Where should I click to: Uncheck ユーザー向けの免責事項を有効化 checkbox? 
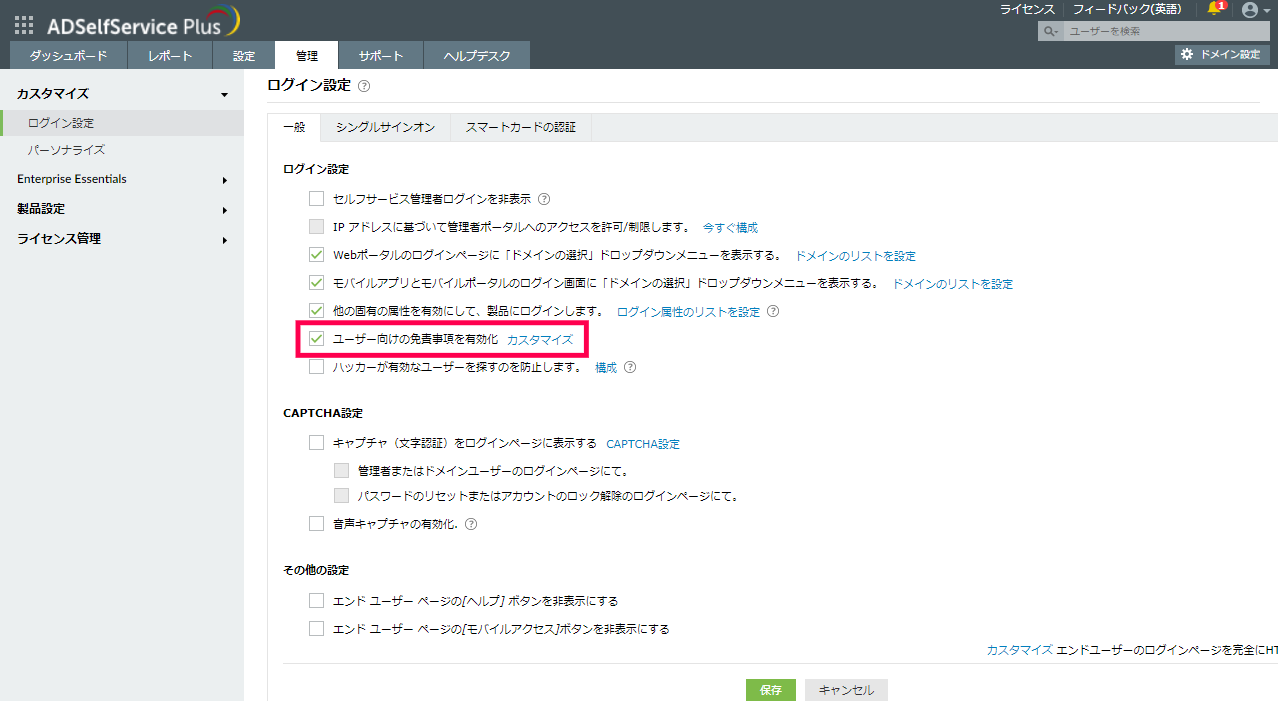pyautogui.click(x=316, y=339)
